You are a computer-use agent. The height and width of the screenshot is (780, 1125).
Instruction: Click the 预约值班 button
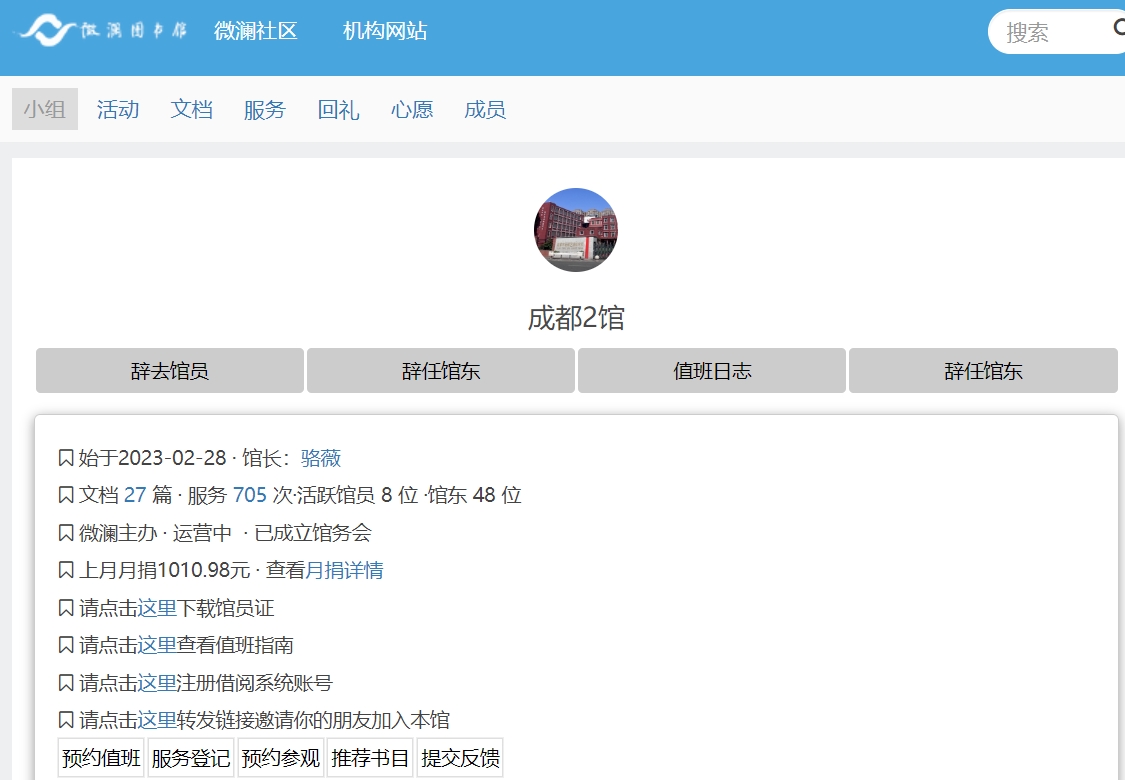pos(102,758)
